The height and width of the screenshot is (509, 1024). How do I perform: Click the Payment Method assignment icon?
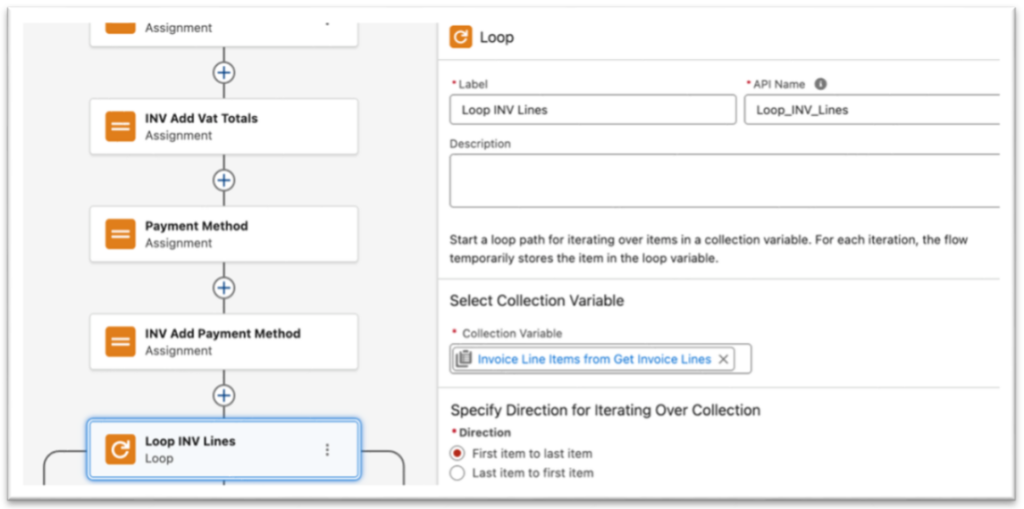point(121,234)
